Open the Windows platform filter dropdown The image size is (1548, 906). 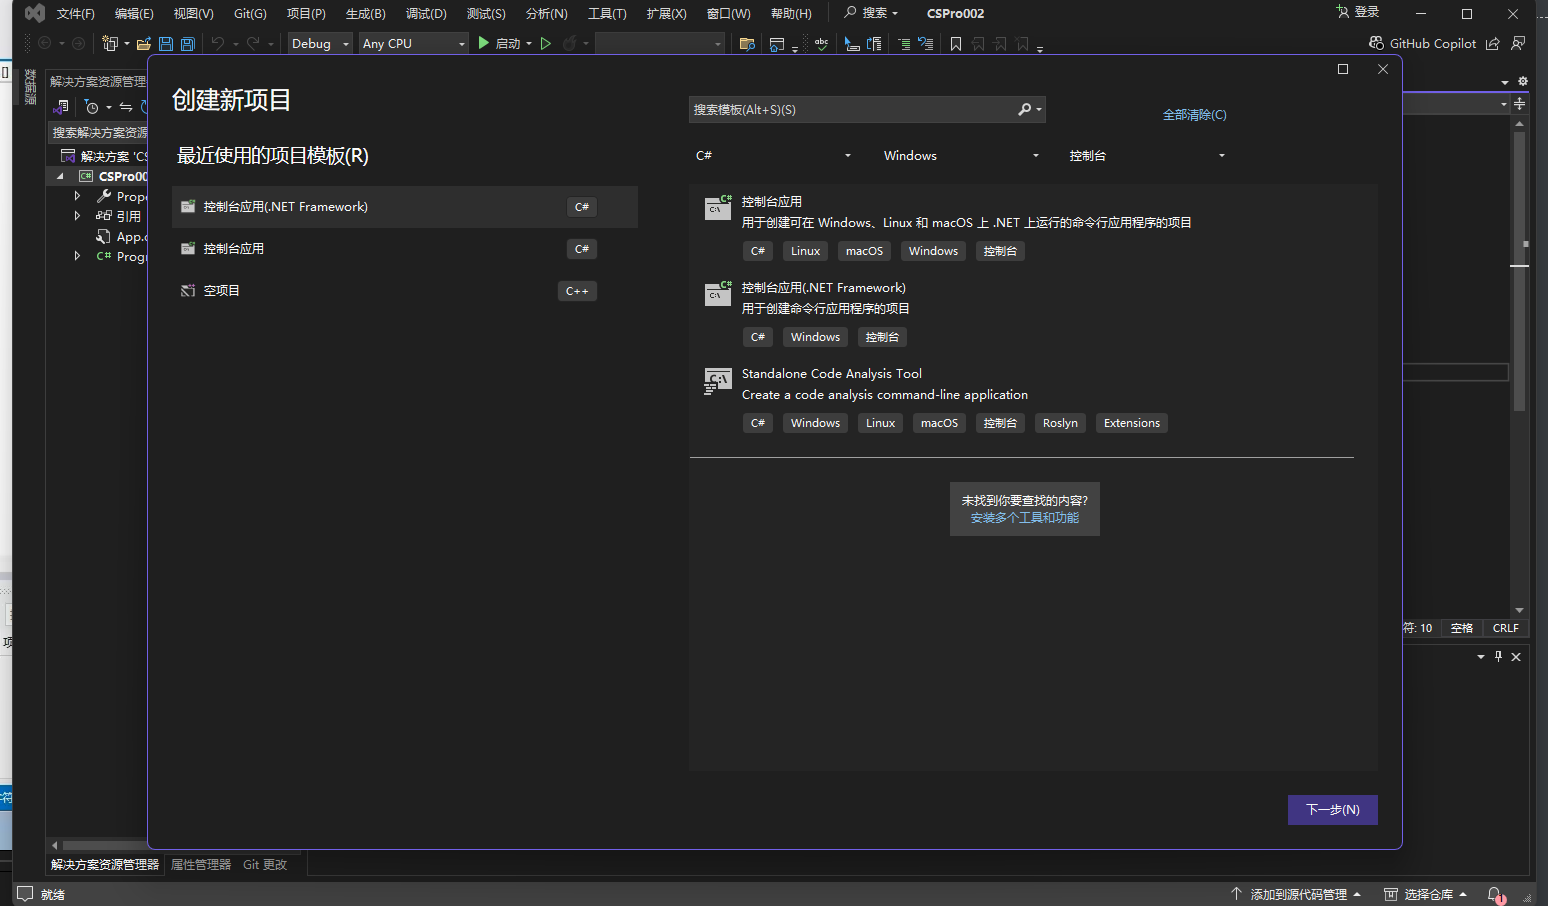click(x=960, y=156)
